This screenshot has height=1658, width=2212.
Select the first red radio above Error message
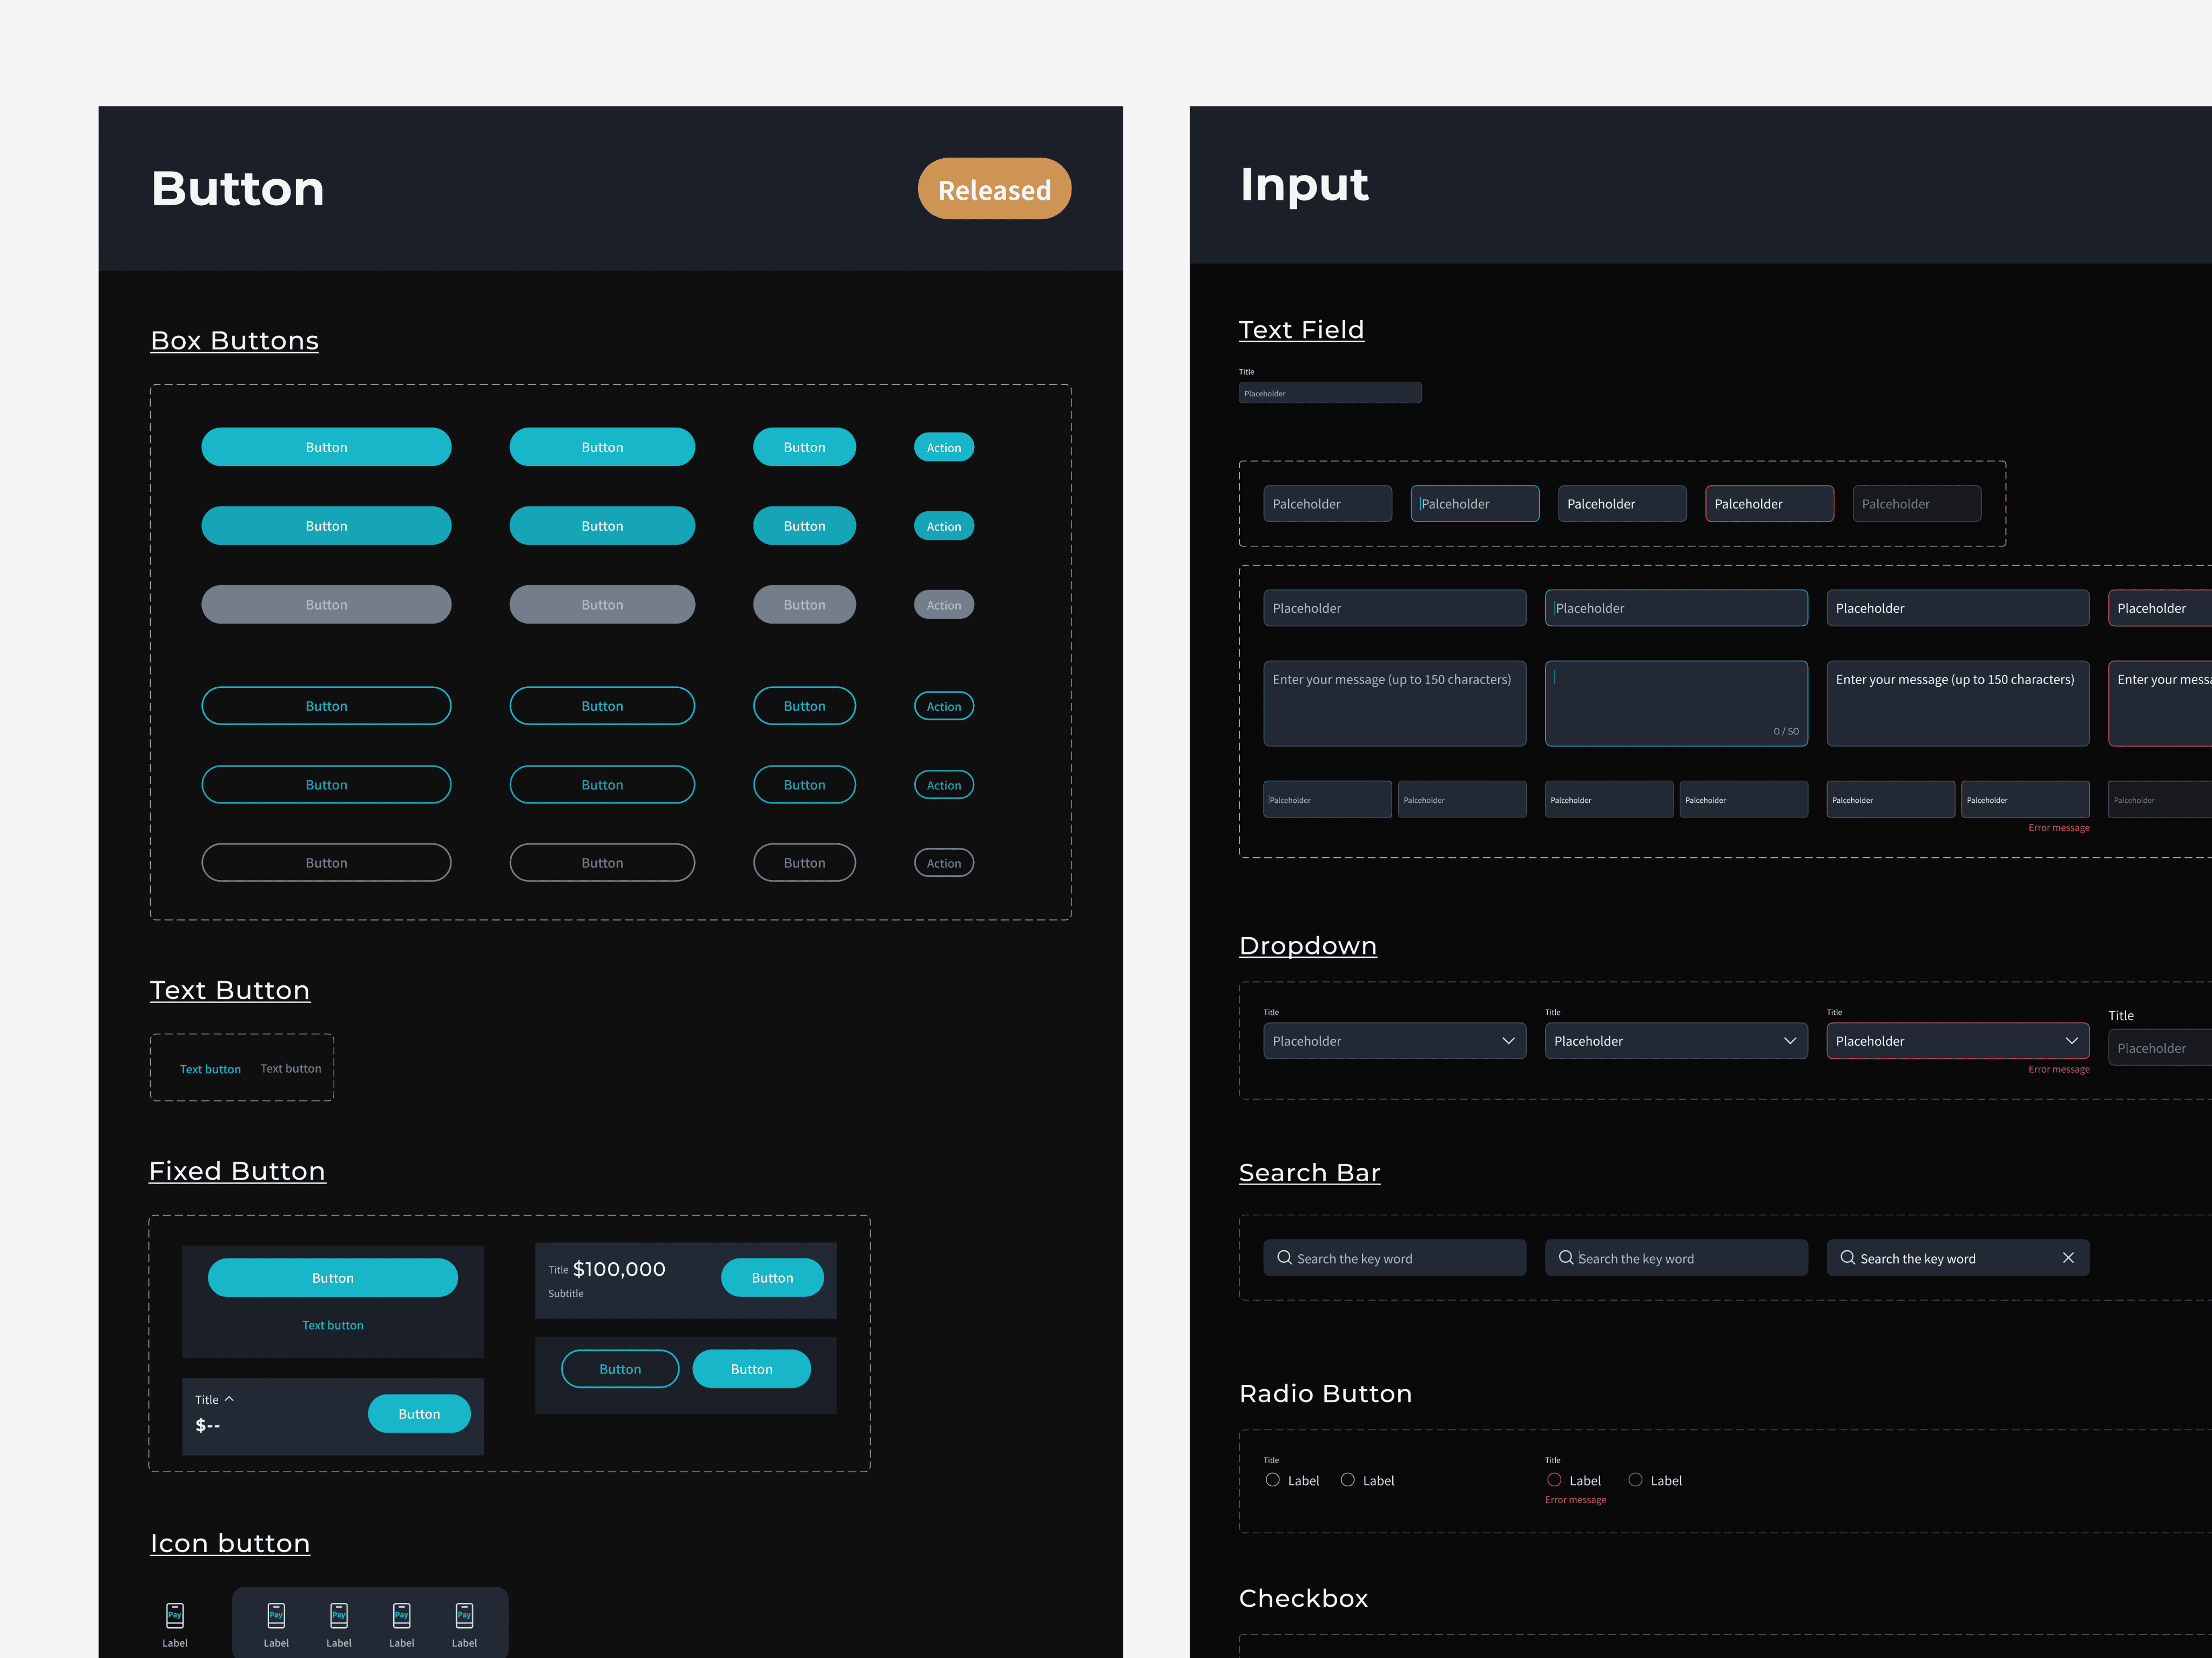1554,1480
